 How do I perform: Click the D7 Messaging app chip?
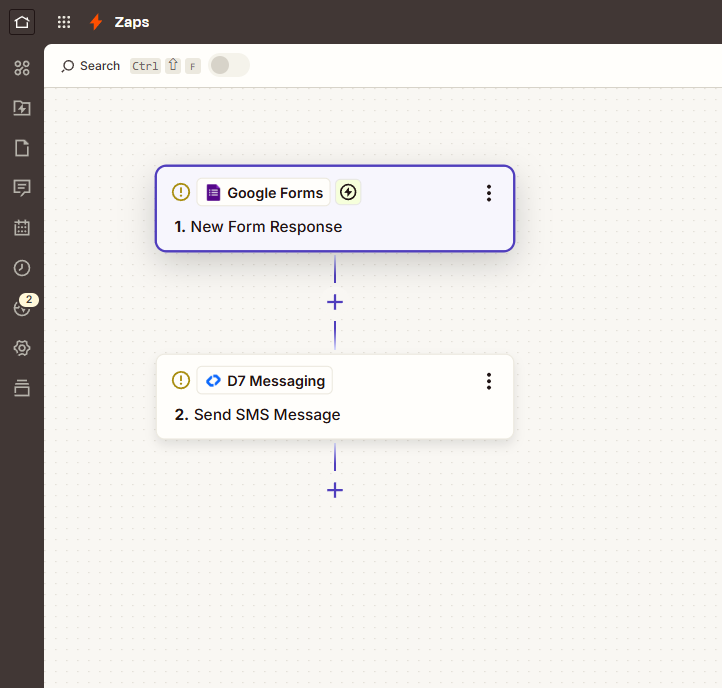tap(265, 380)
